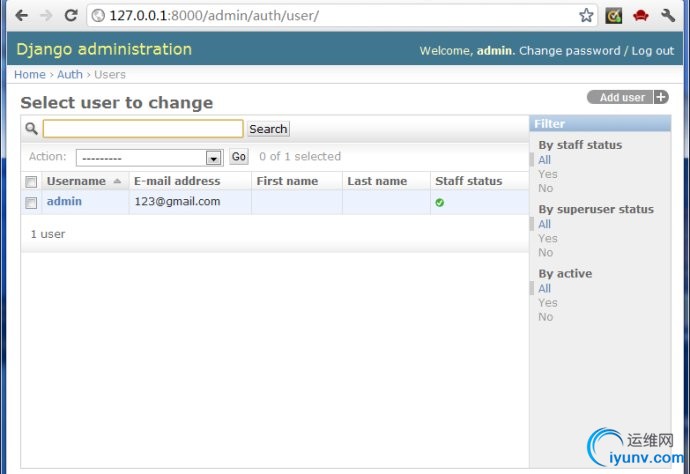Open the Action dropdown

click(150, 158)
